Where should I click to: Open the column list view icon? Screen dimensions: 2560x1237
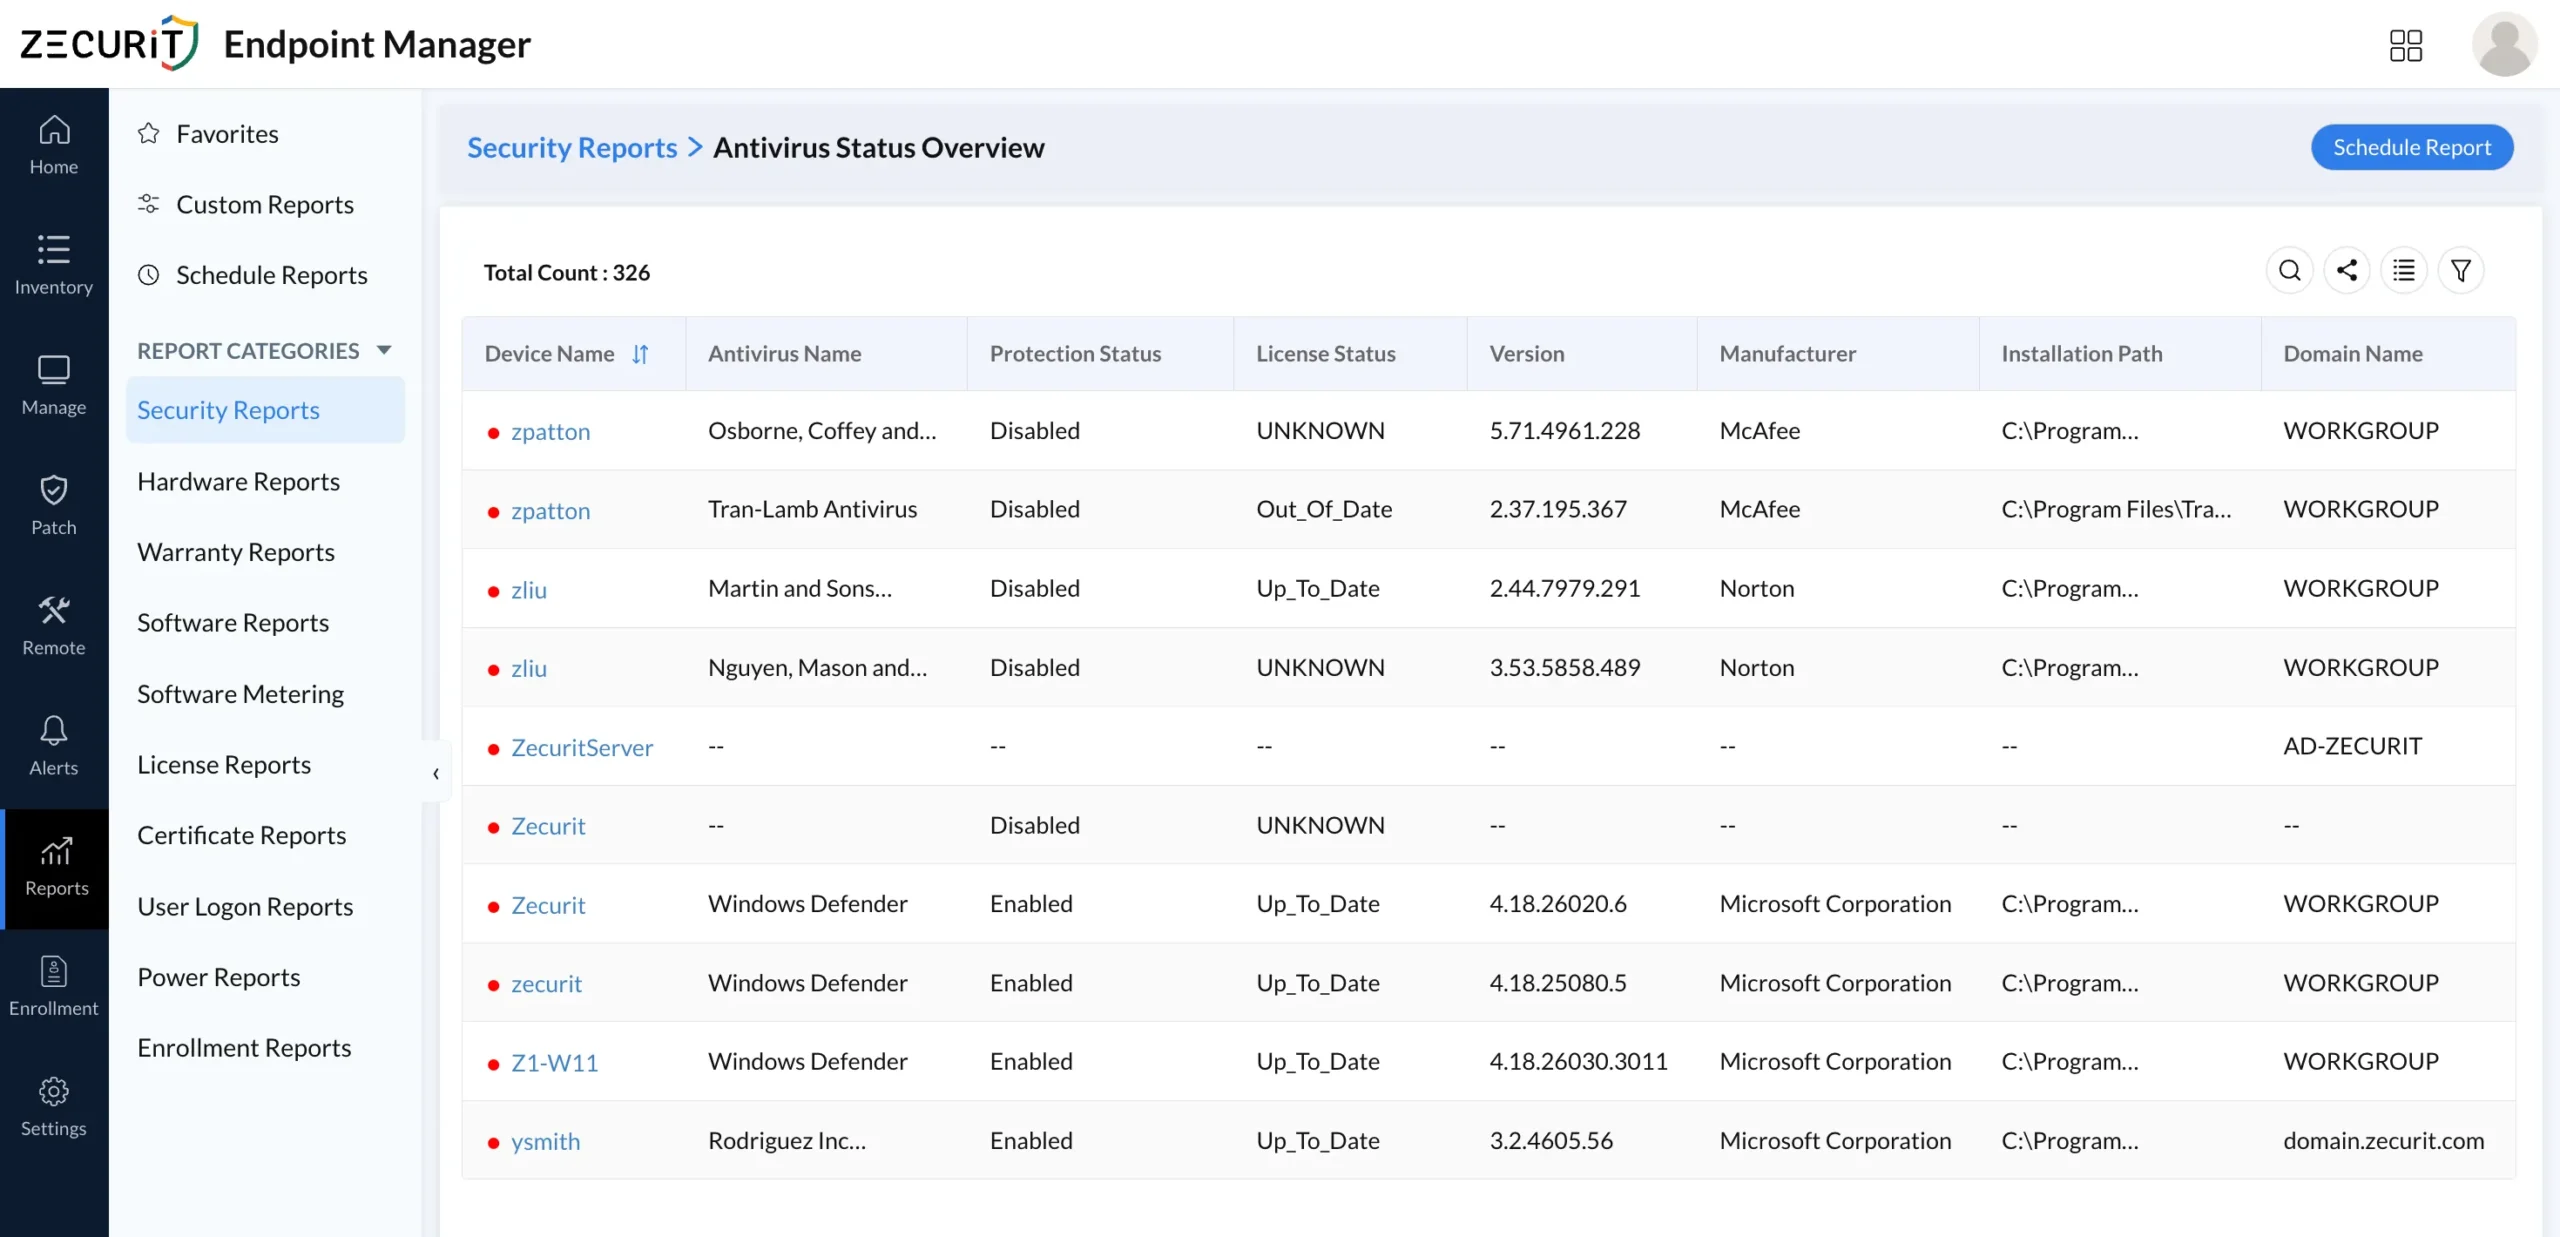coord(2404,270)
